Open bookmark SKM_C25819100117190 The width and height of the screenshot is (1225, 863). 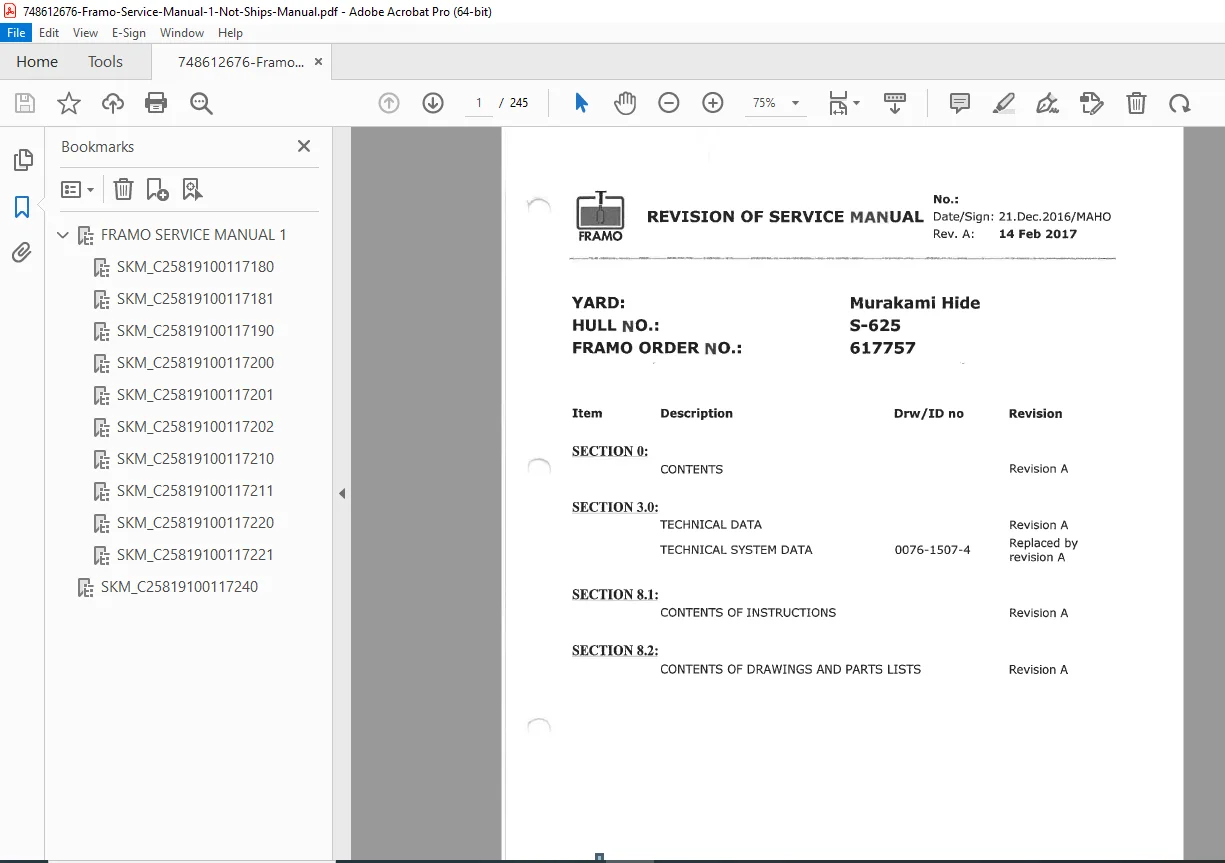click(x=195, y=331)
